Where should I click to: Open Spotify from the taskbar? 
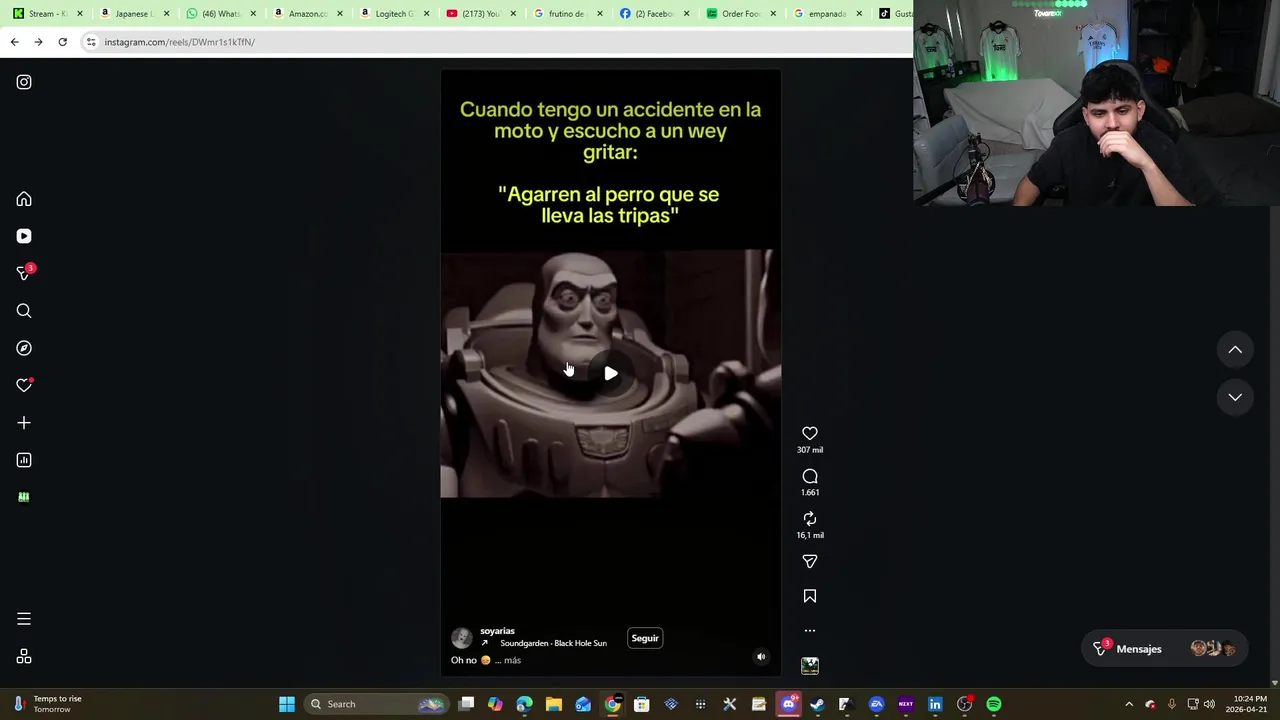[994, 704]
